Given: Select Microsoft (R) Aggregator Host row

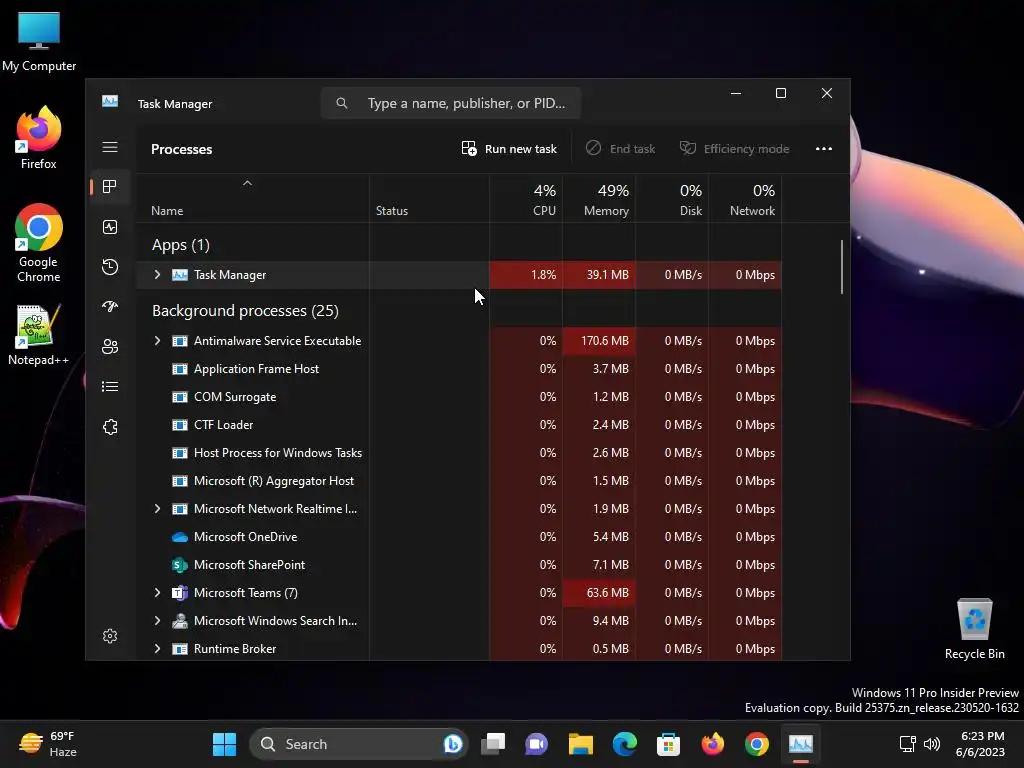Looking at the screenshot, I should 458,481.
